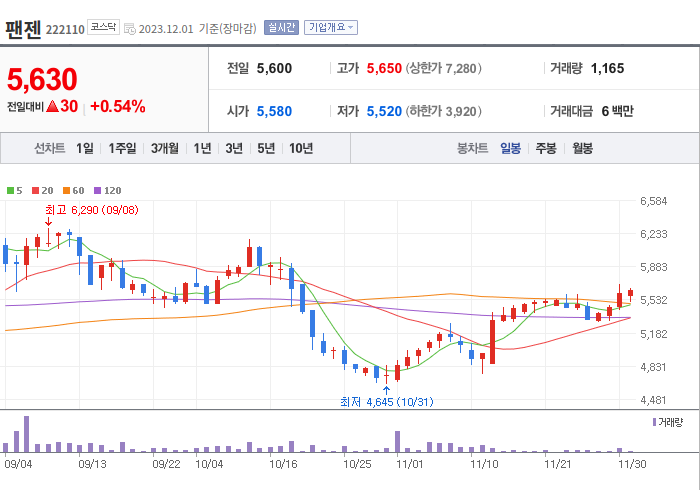Select the 3개월 line chart tab
Image resolution: width=700 pixels, height=490 pixels.
(x=165, y=148)
